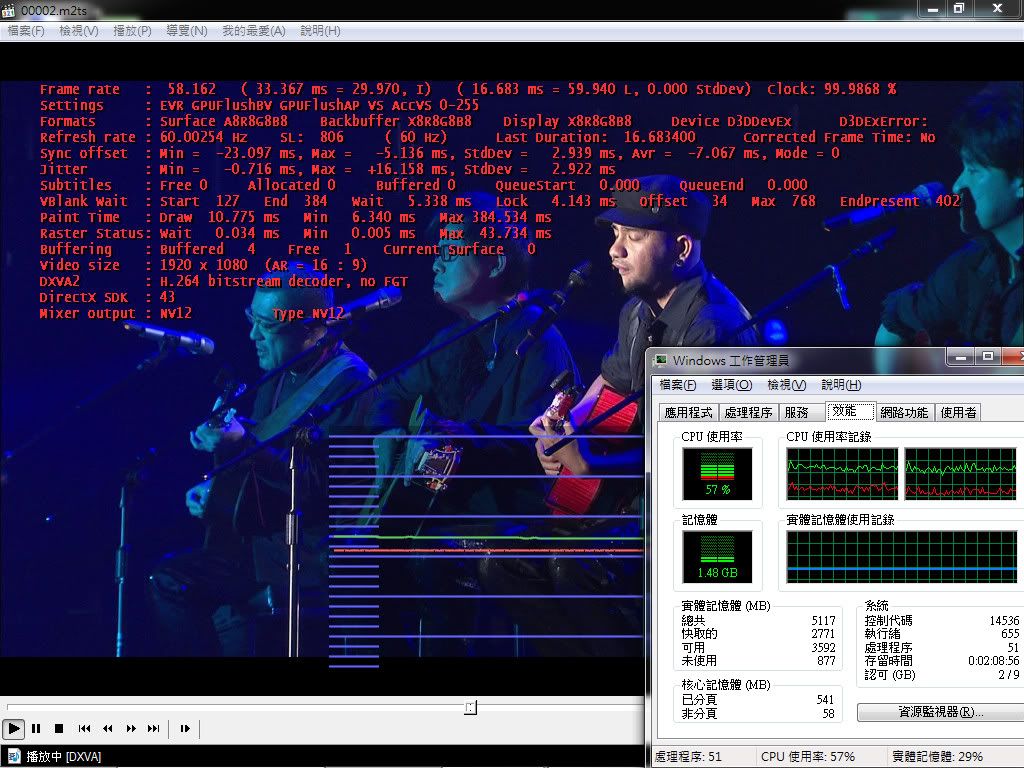Pause the video playback
This screenshot has height=768, width=1024.
coord(36,729)
